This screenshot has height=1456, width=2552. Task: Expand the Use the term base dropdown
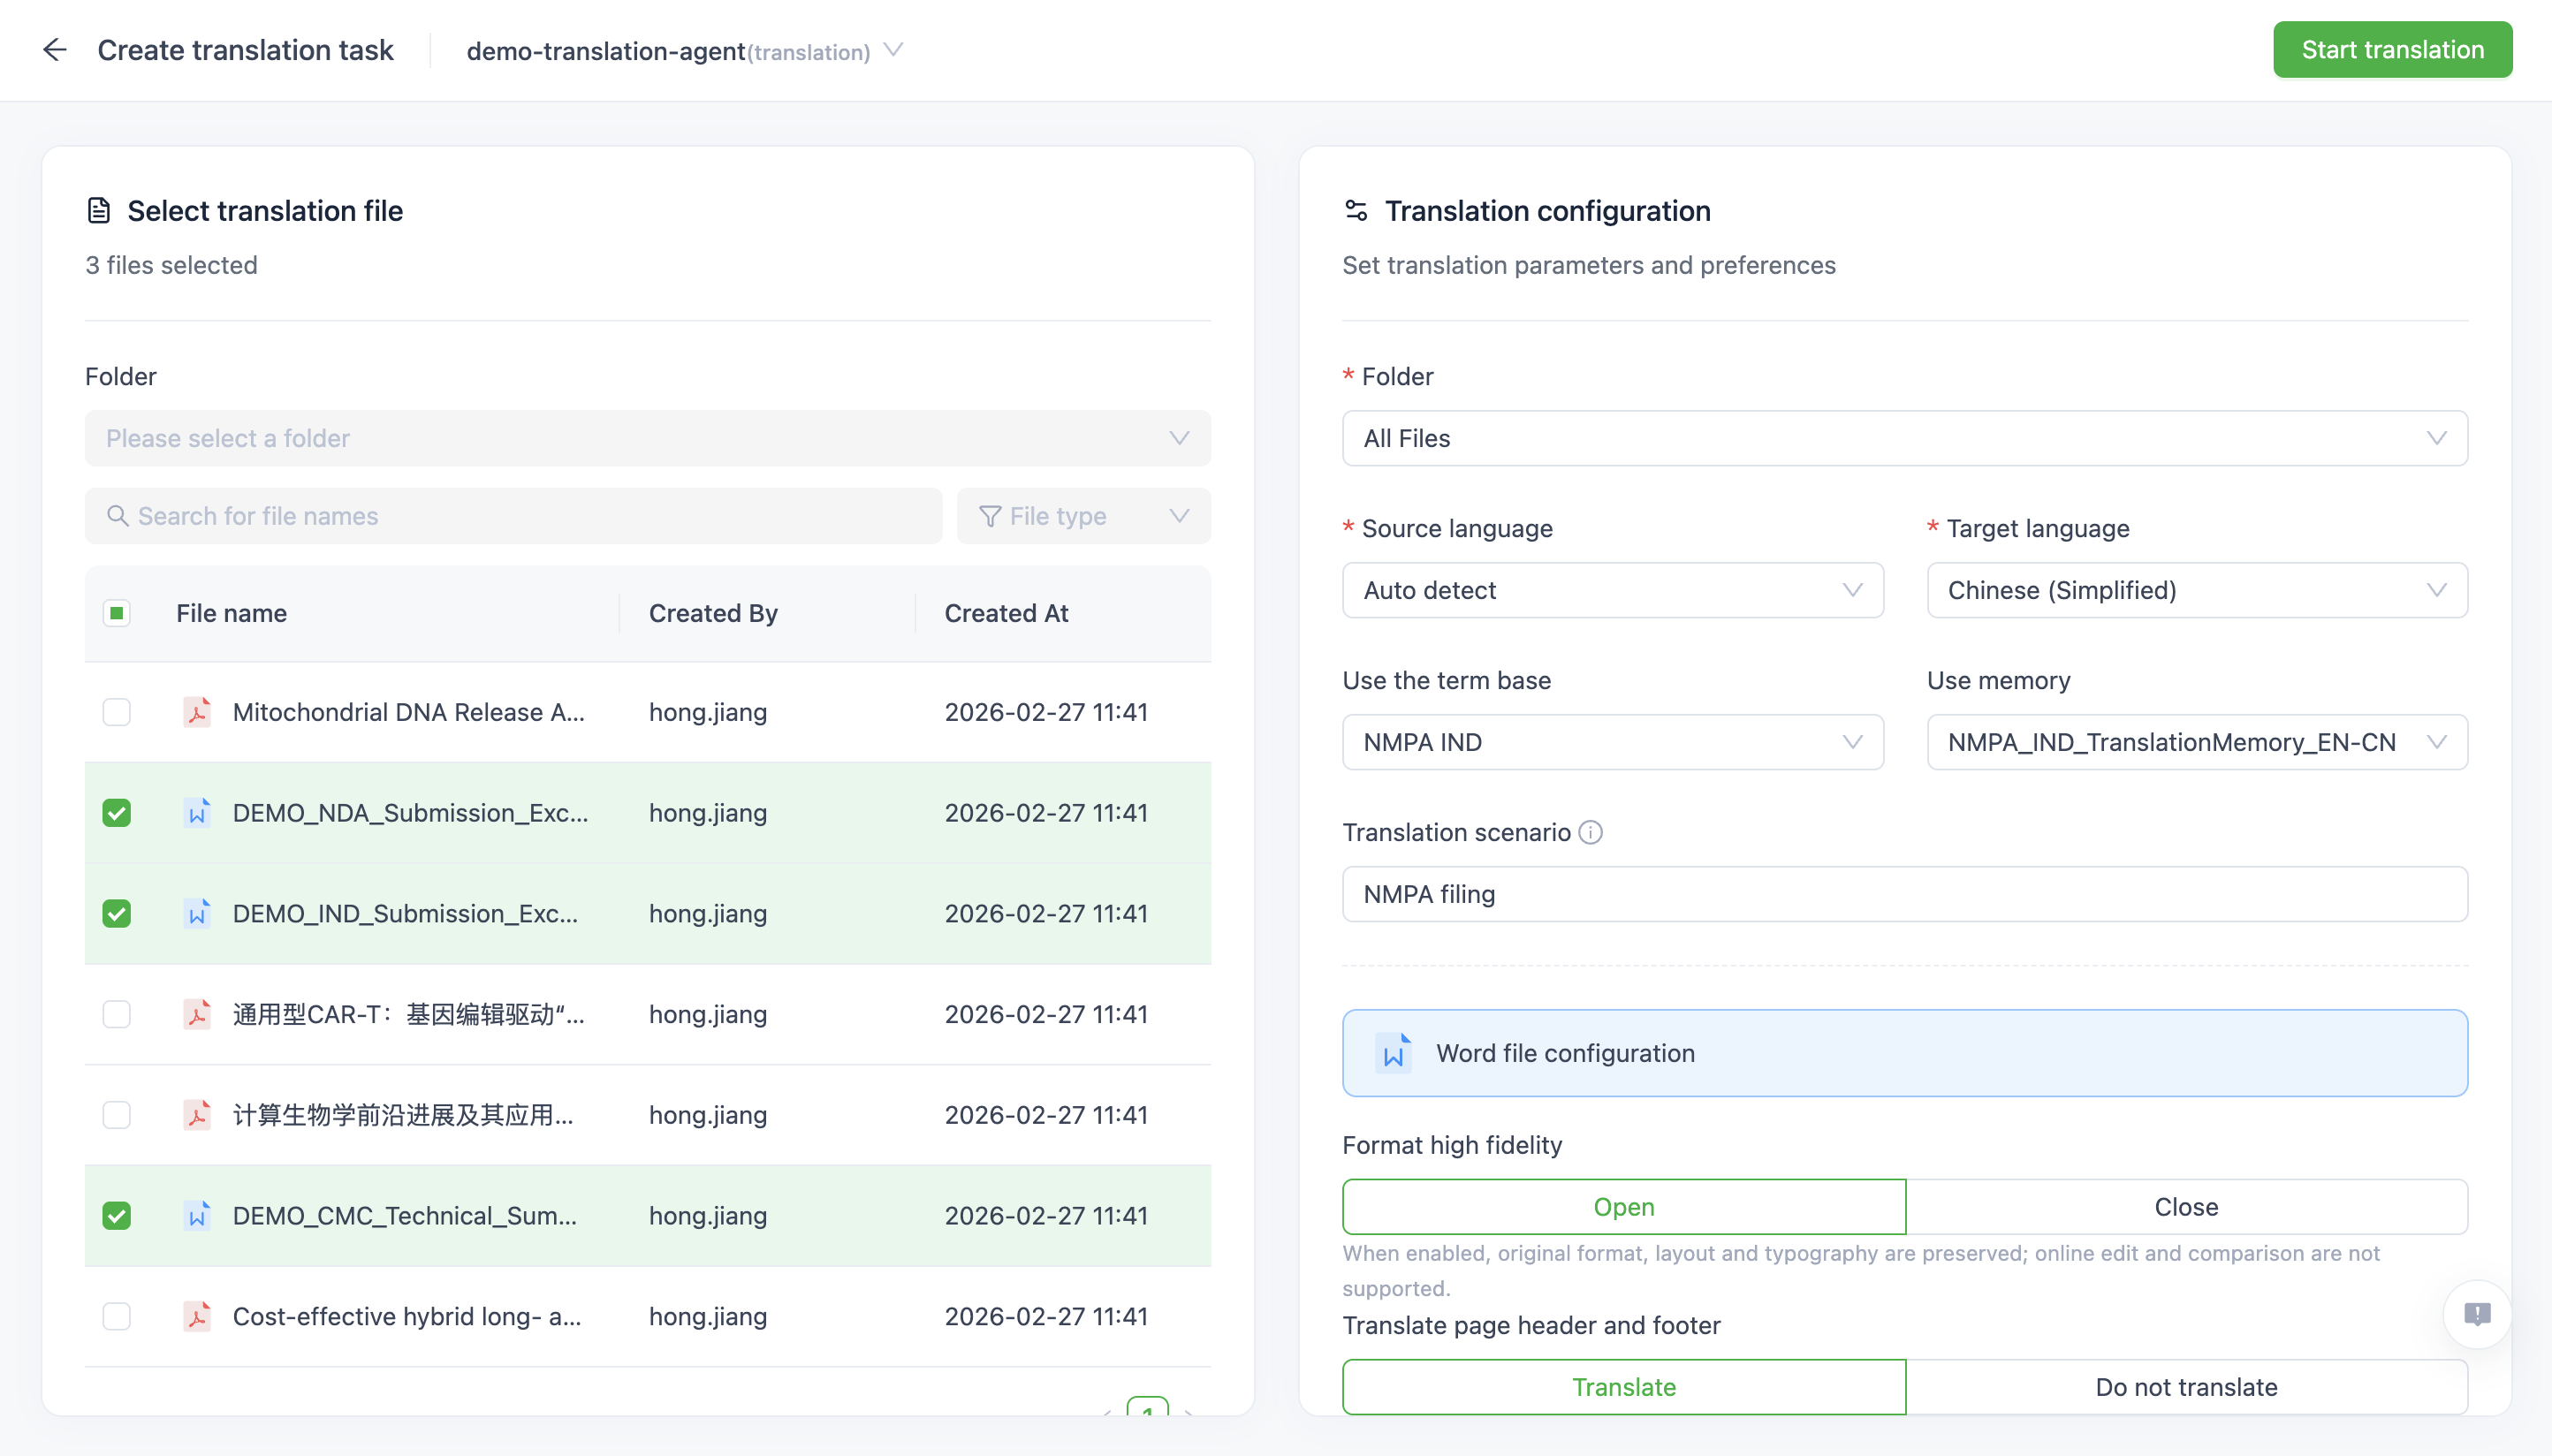pyautogui.click(x=1612, y=742)
